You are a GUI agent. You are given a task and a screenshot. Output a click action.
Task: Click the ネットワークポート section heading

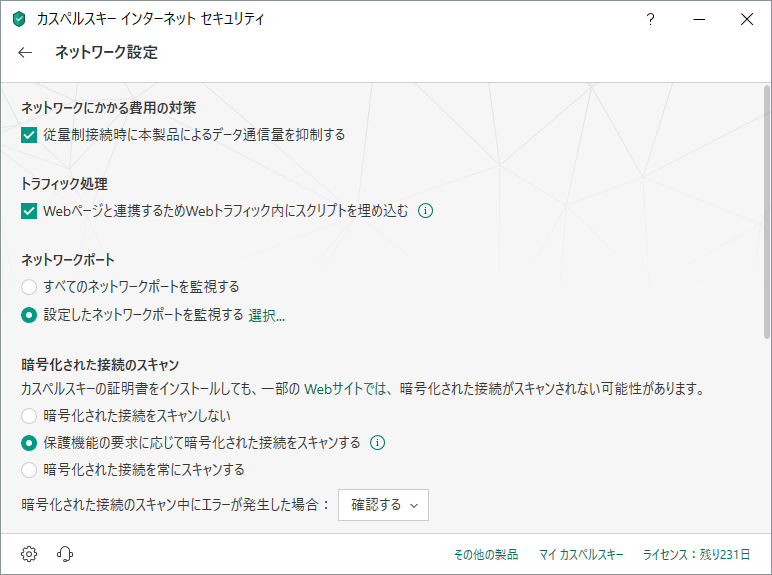pos(68,260)
